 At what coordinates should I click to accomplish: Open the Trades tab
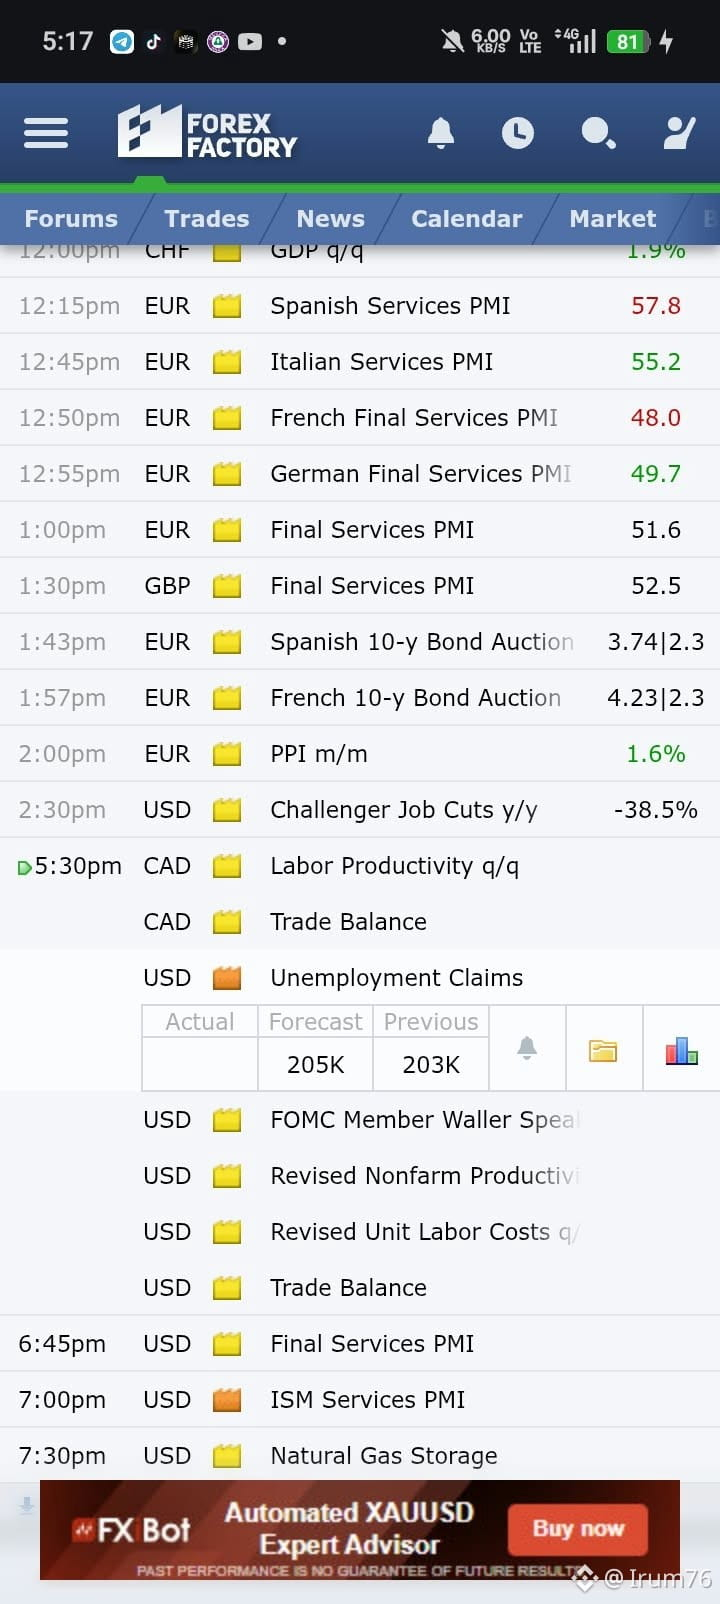click(207, 219)
